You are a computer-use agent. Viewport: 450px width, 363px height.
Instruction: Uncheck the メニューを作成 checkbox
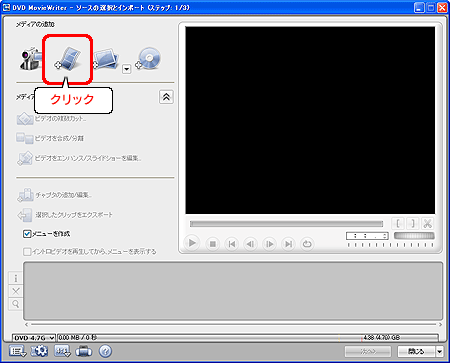pos(27,234)
